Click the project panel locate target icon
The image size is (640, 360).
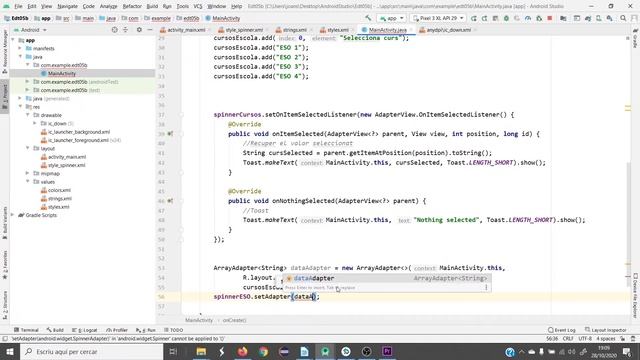(x=114, y=30)
